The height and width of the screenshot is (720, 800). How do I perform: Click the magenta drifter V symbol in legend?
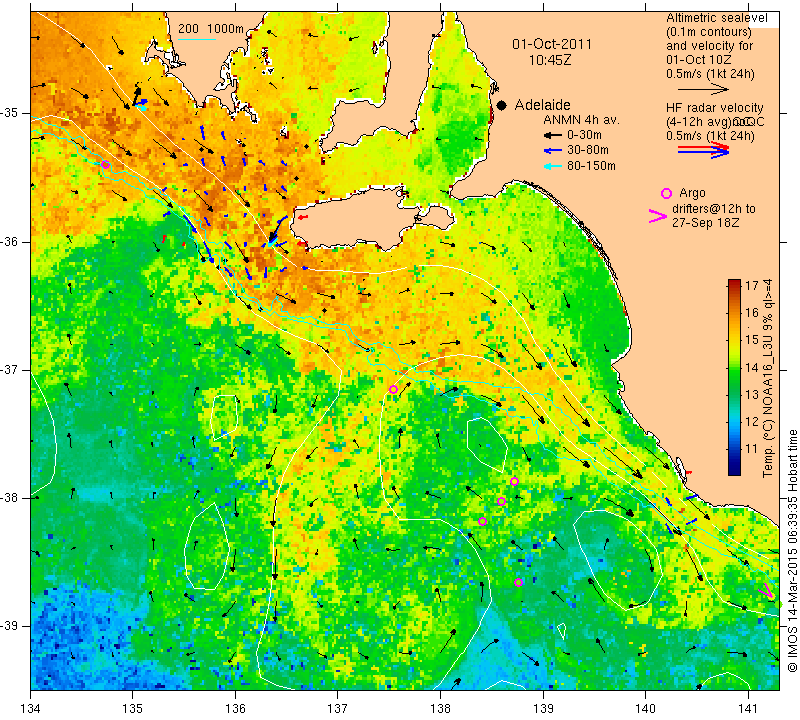(658, 216)
